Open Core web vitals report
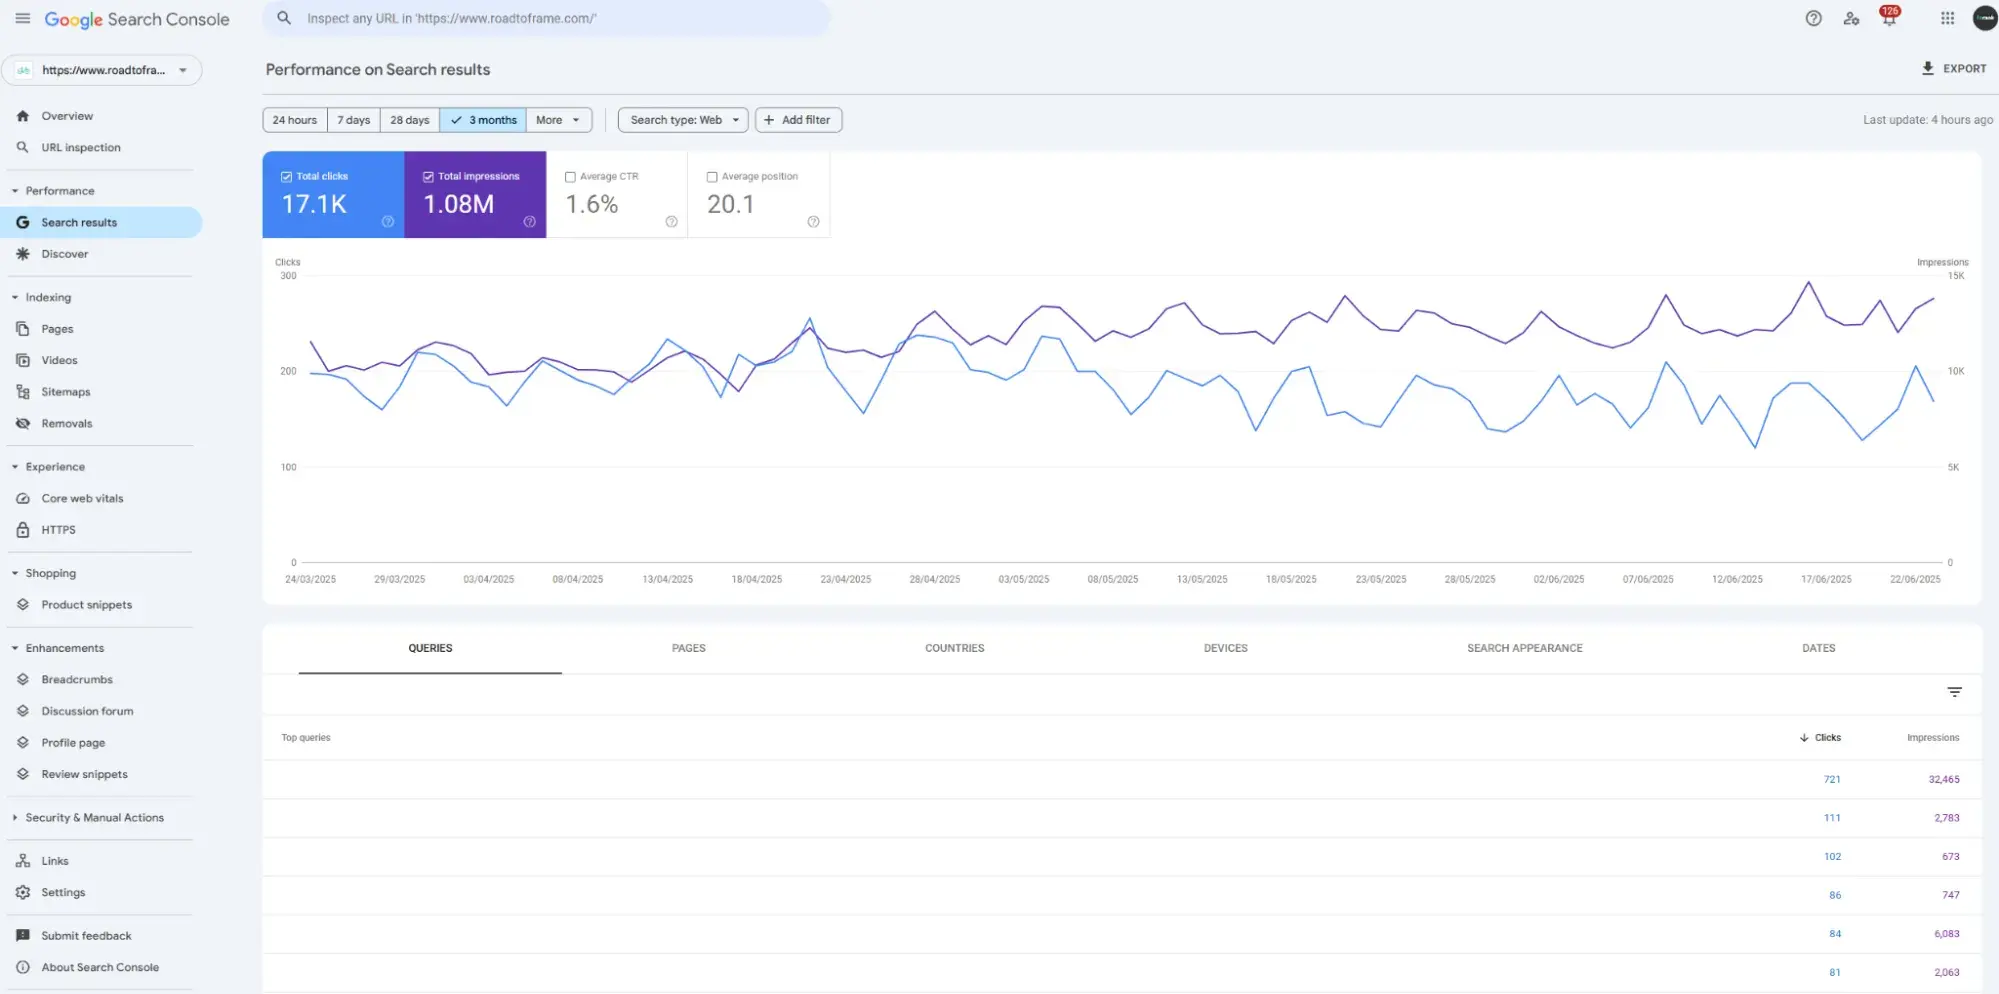 tap(82, 497)
